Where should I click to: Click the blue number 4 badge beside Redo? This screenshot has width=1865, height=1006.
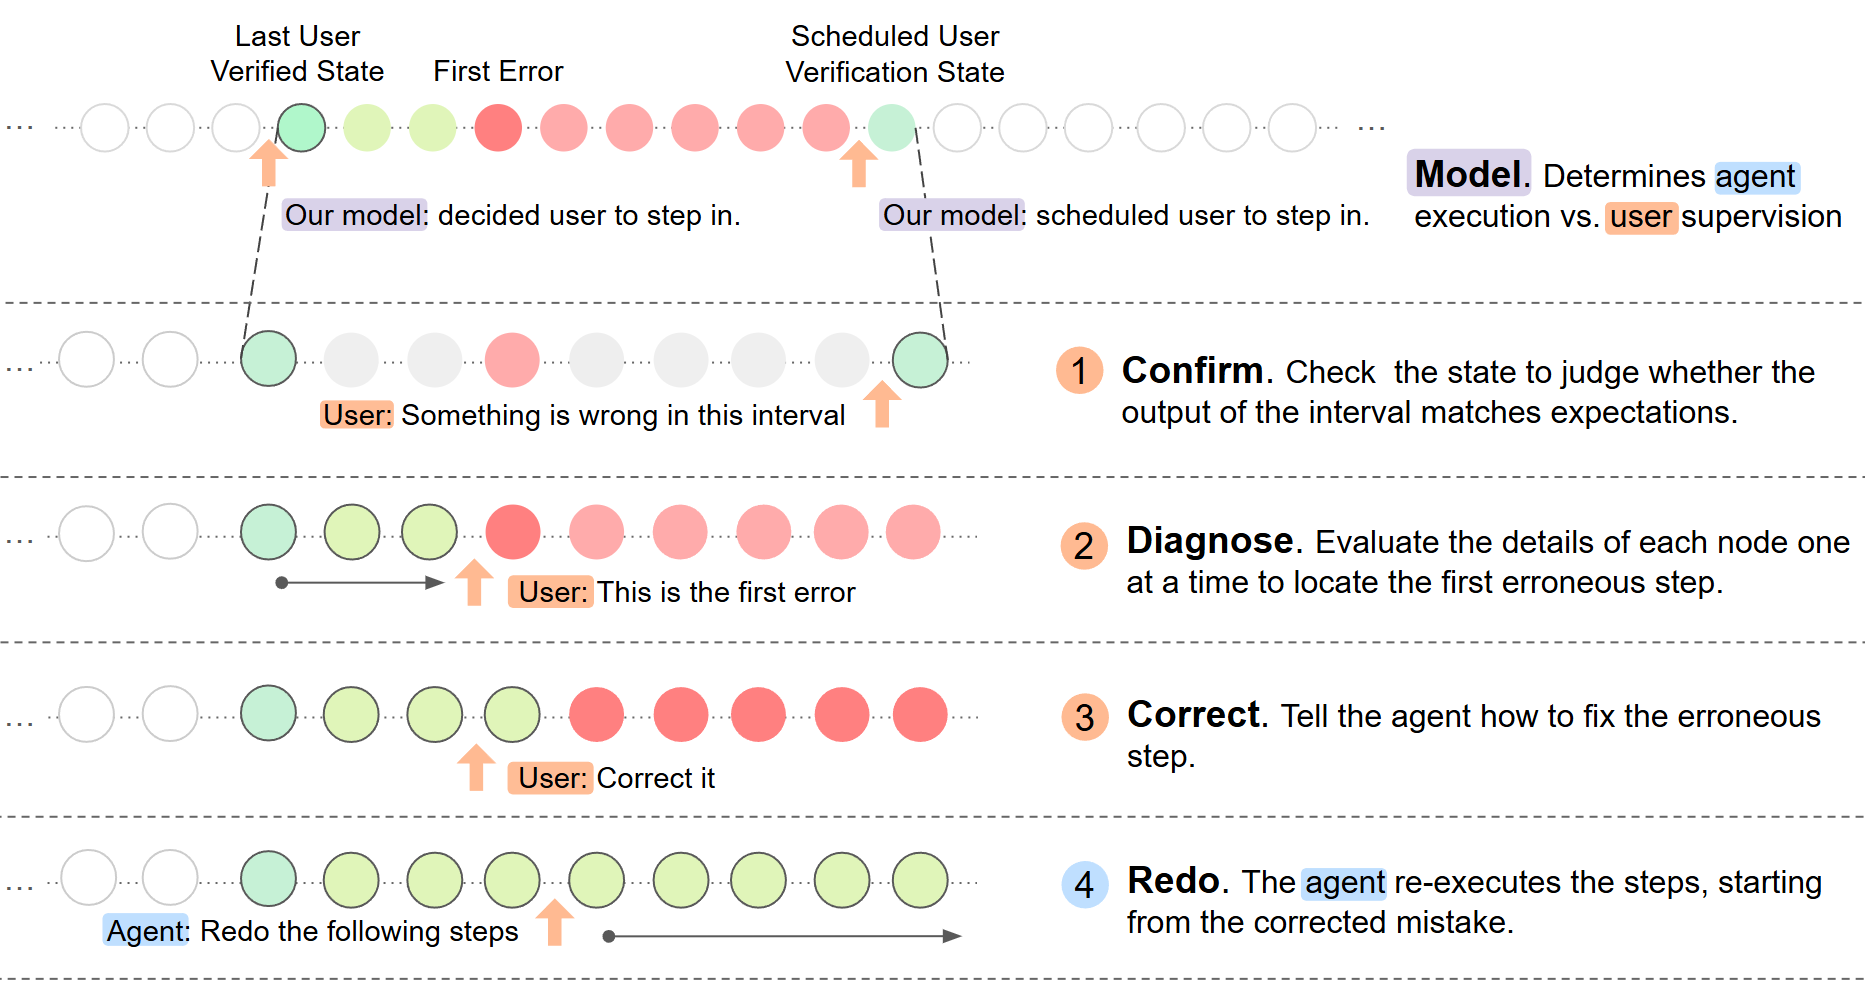tap(1085, 884)
